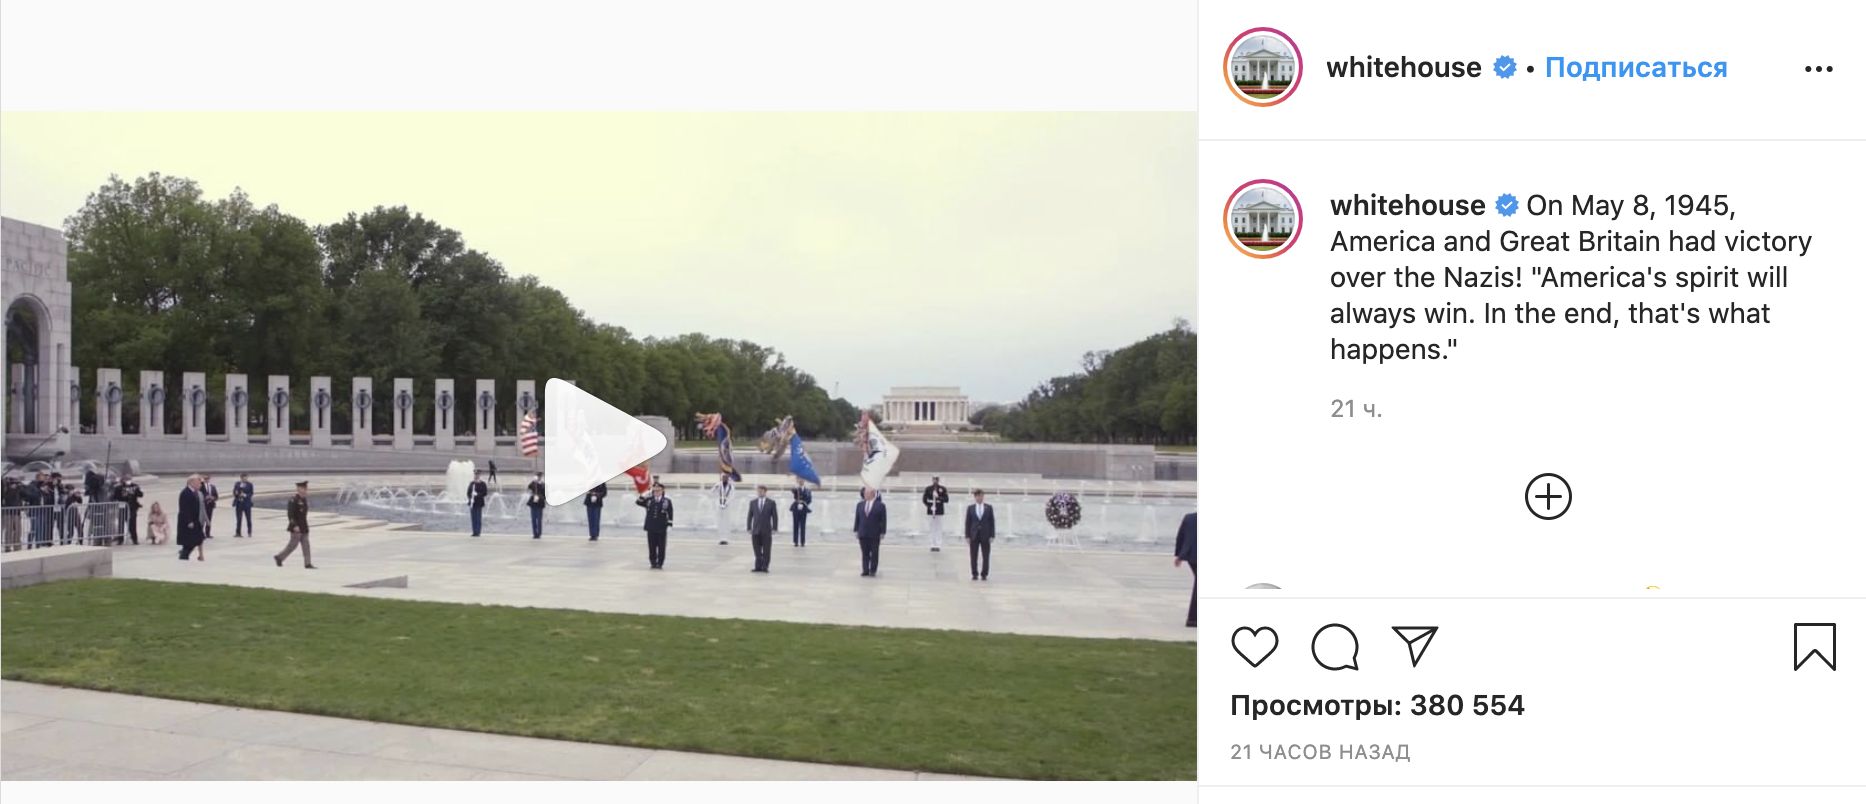Image resolution: width=1866 pixels, height=804 pixels.
Task: Open whitehouse username in caption
Action: 1407,205
